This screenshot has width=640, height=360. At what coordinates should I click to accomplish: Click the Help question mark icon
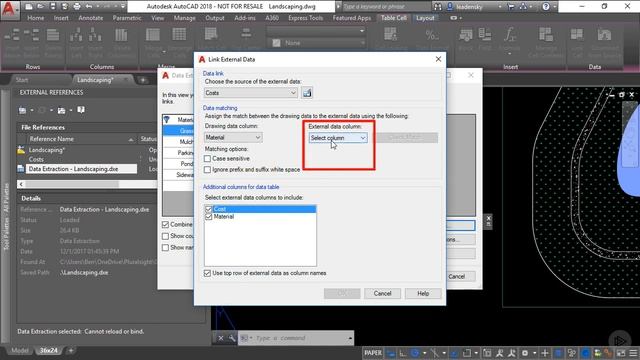[546, 7]
